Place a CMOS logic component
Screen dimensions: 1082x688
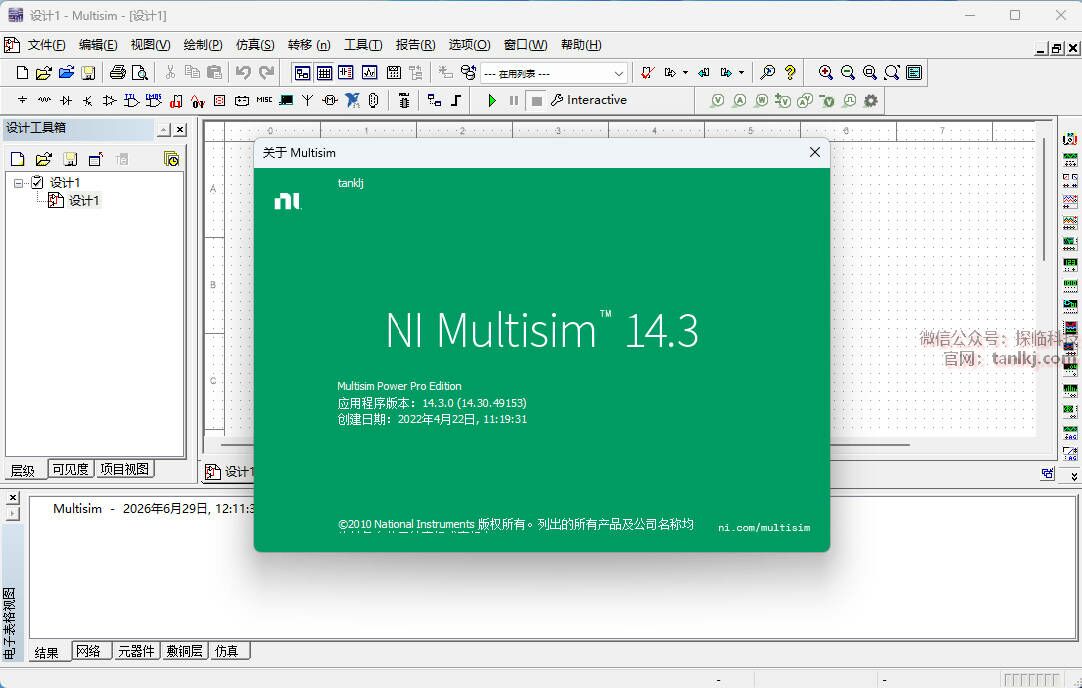(154, 101)
